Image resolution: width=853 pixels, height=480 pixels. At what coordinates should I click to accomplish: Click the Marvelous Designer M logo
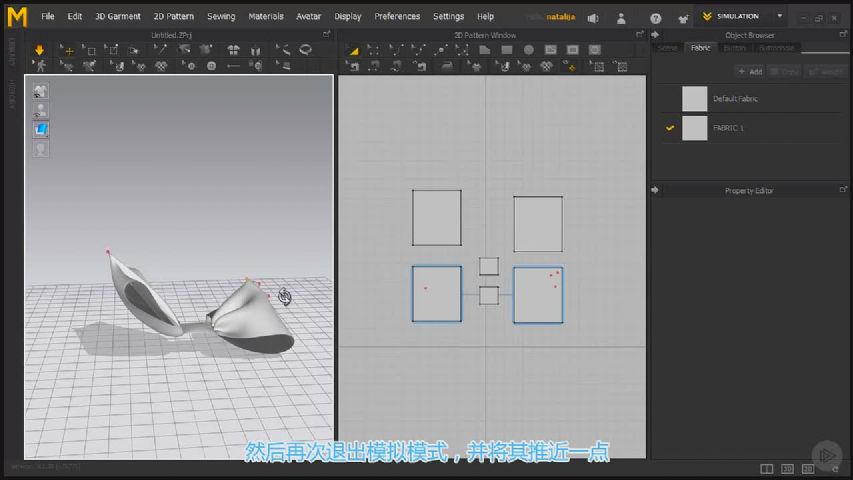(x=17, y=17)
